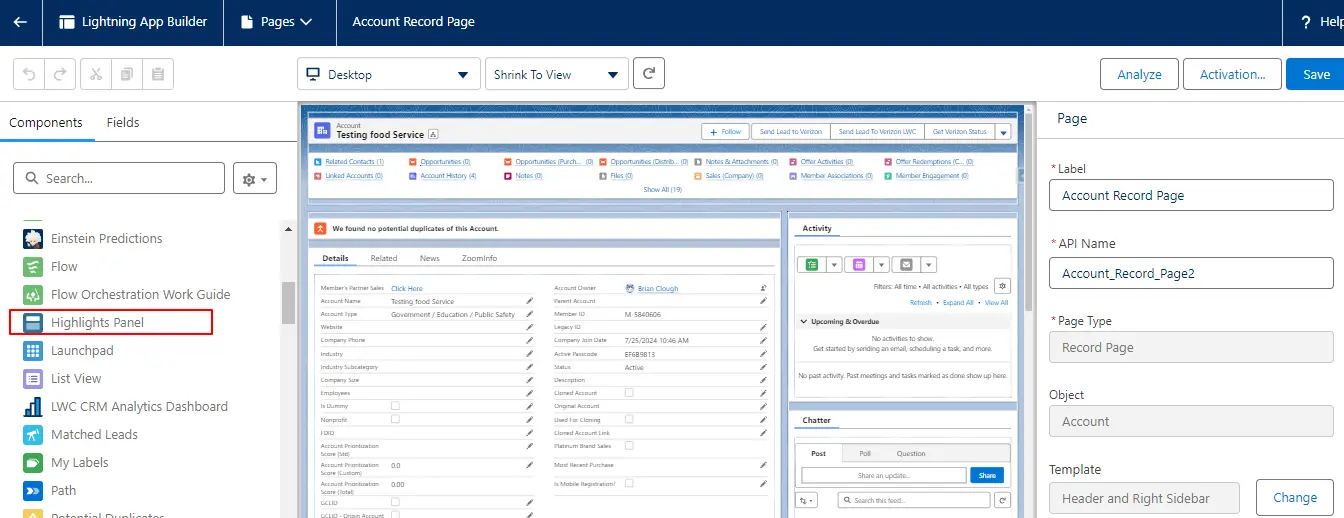This screenshot has width=1344, height=518.
Task: Open the Activity filter settings gear
Action: pos(1002,286)
